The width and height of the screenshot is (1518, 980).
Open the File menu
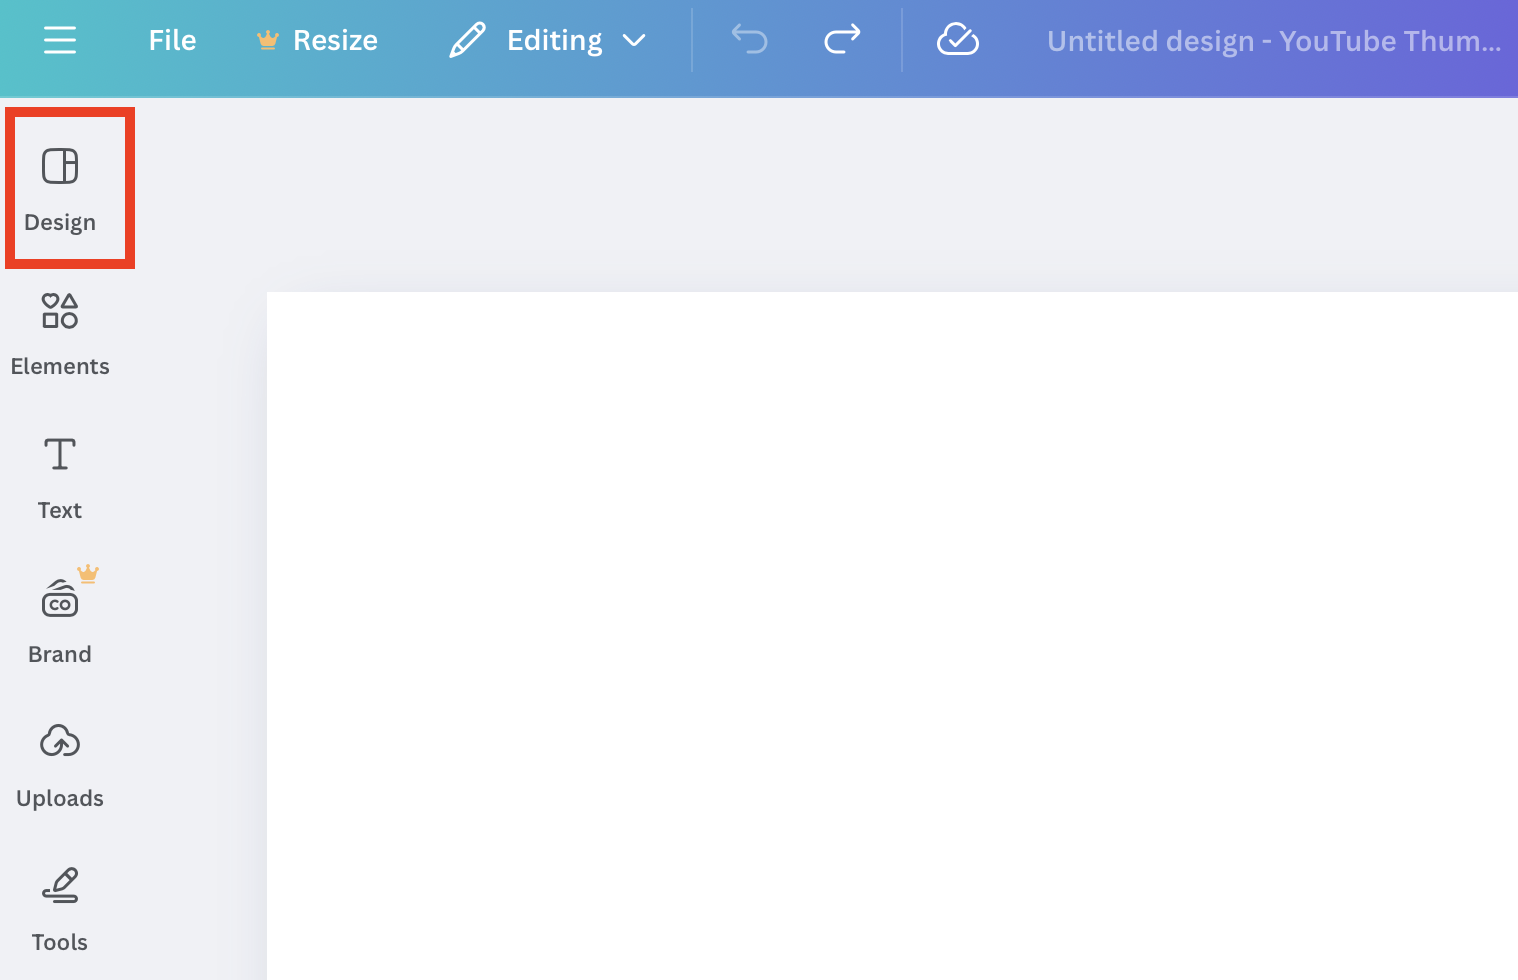tap(172, 40)
